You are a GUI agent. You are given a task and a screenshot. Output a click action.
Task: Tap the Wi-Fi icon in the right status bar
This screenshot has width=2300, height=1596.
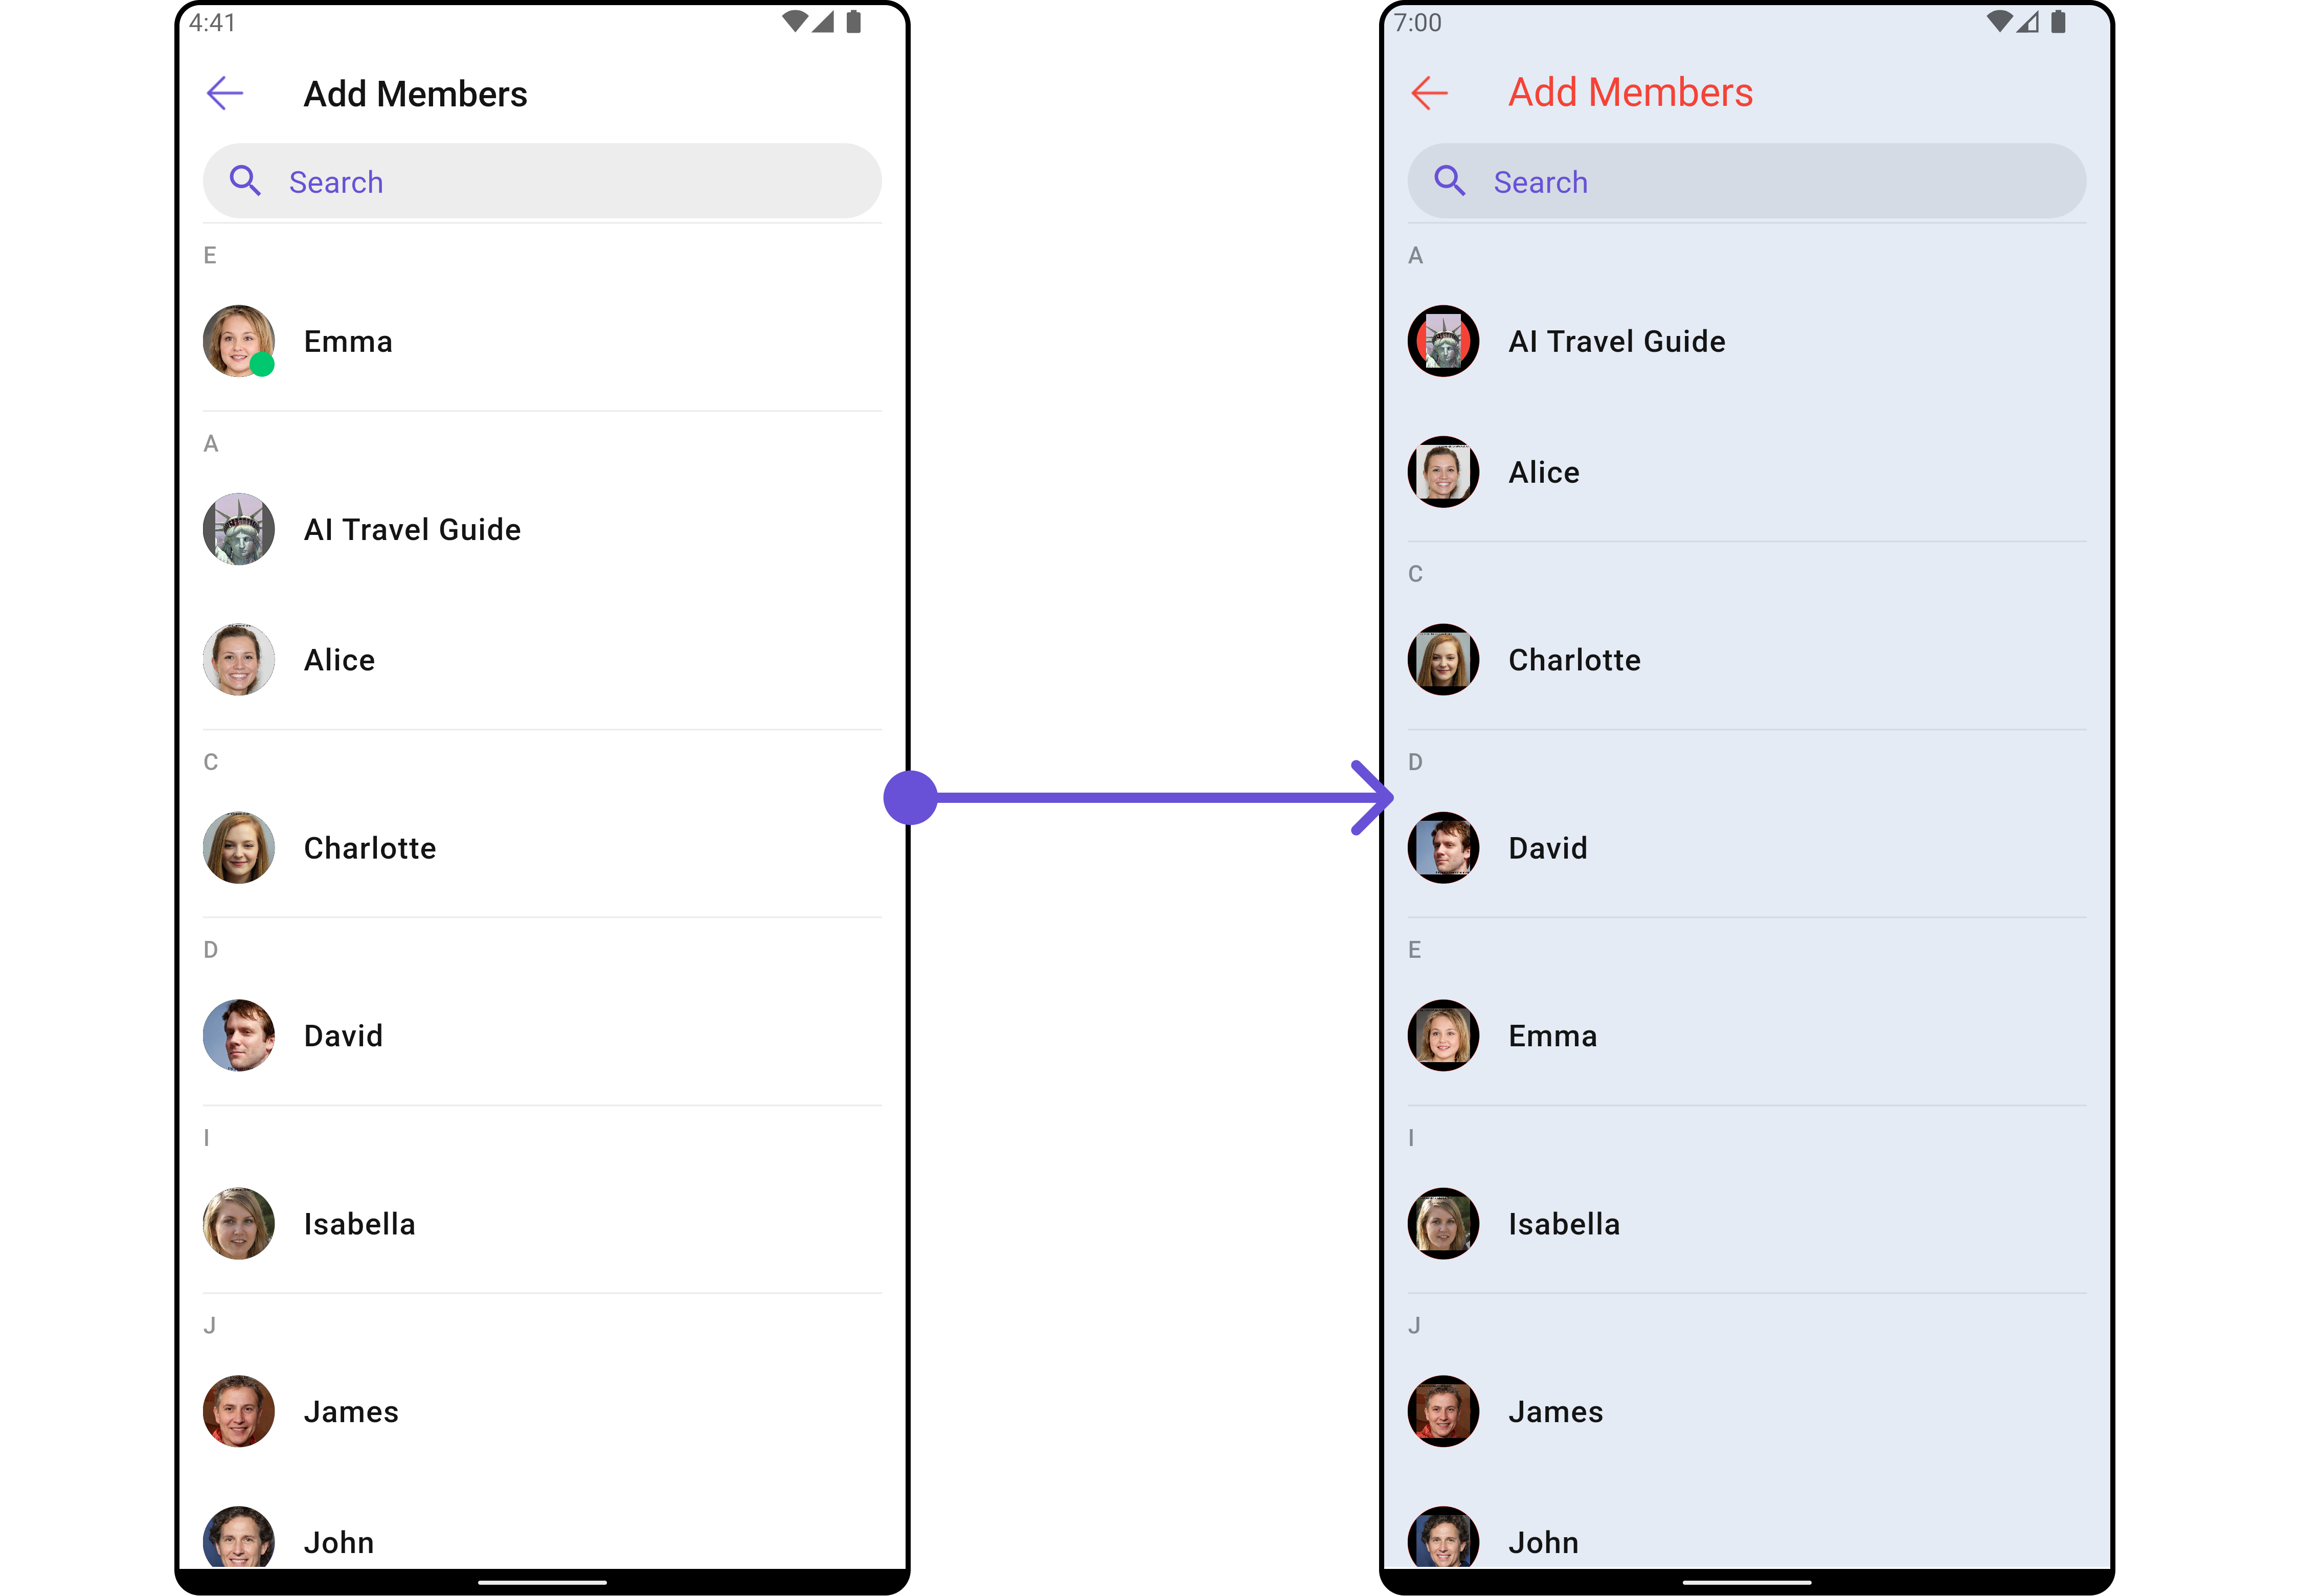[1998, 22]
